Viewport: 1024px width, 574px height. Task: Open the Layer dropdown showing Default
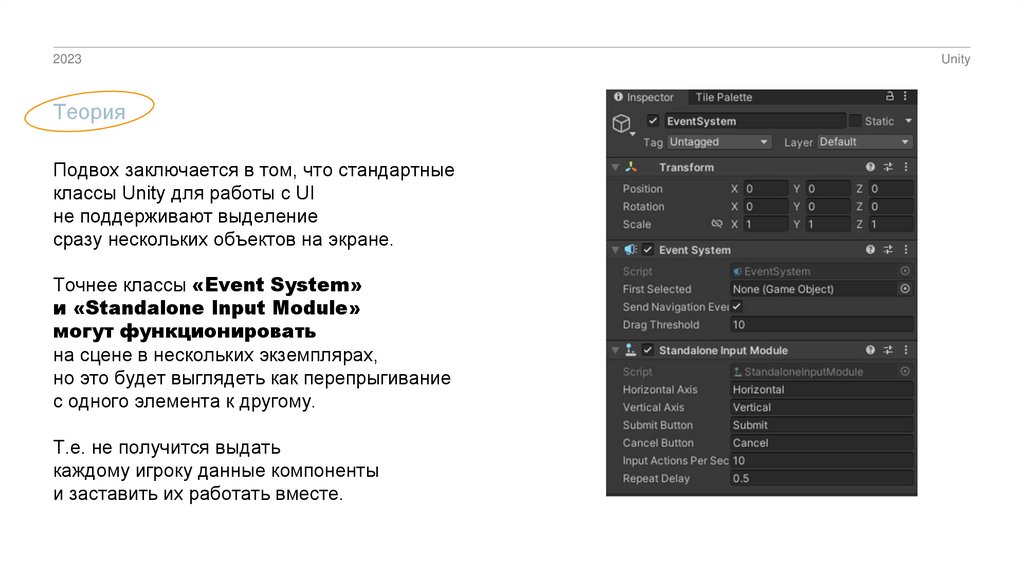click(x=864, y=142)
